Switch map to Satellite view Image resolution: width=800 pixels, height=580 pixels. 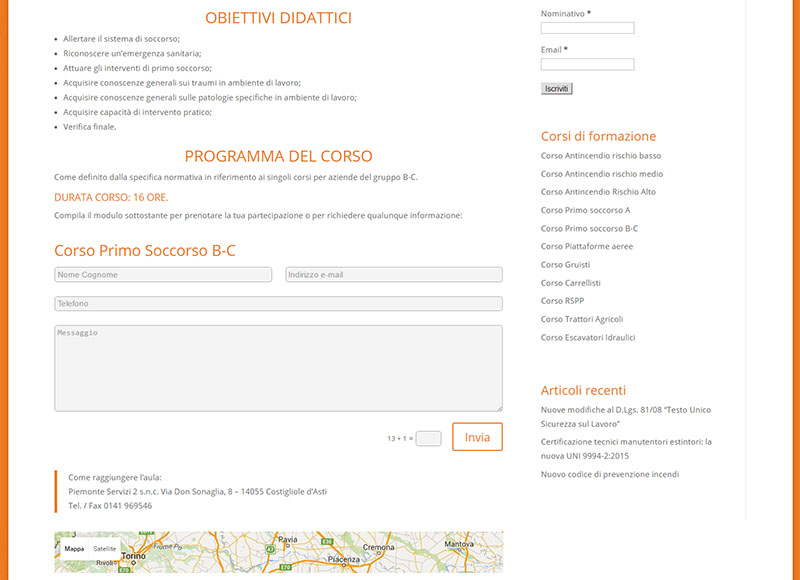pyautogui.click(x=105, y=549)
